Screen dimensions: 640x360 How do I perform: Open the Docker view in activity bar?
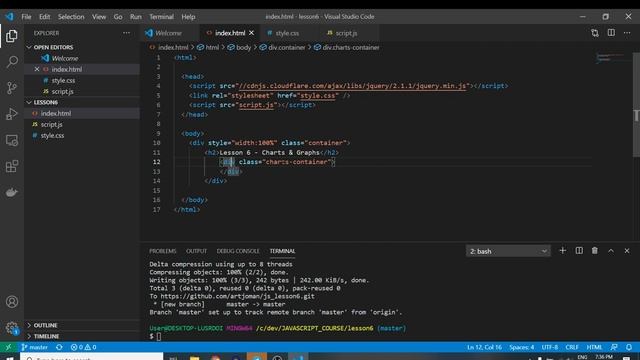[x=12, y=192]
